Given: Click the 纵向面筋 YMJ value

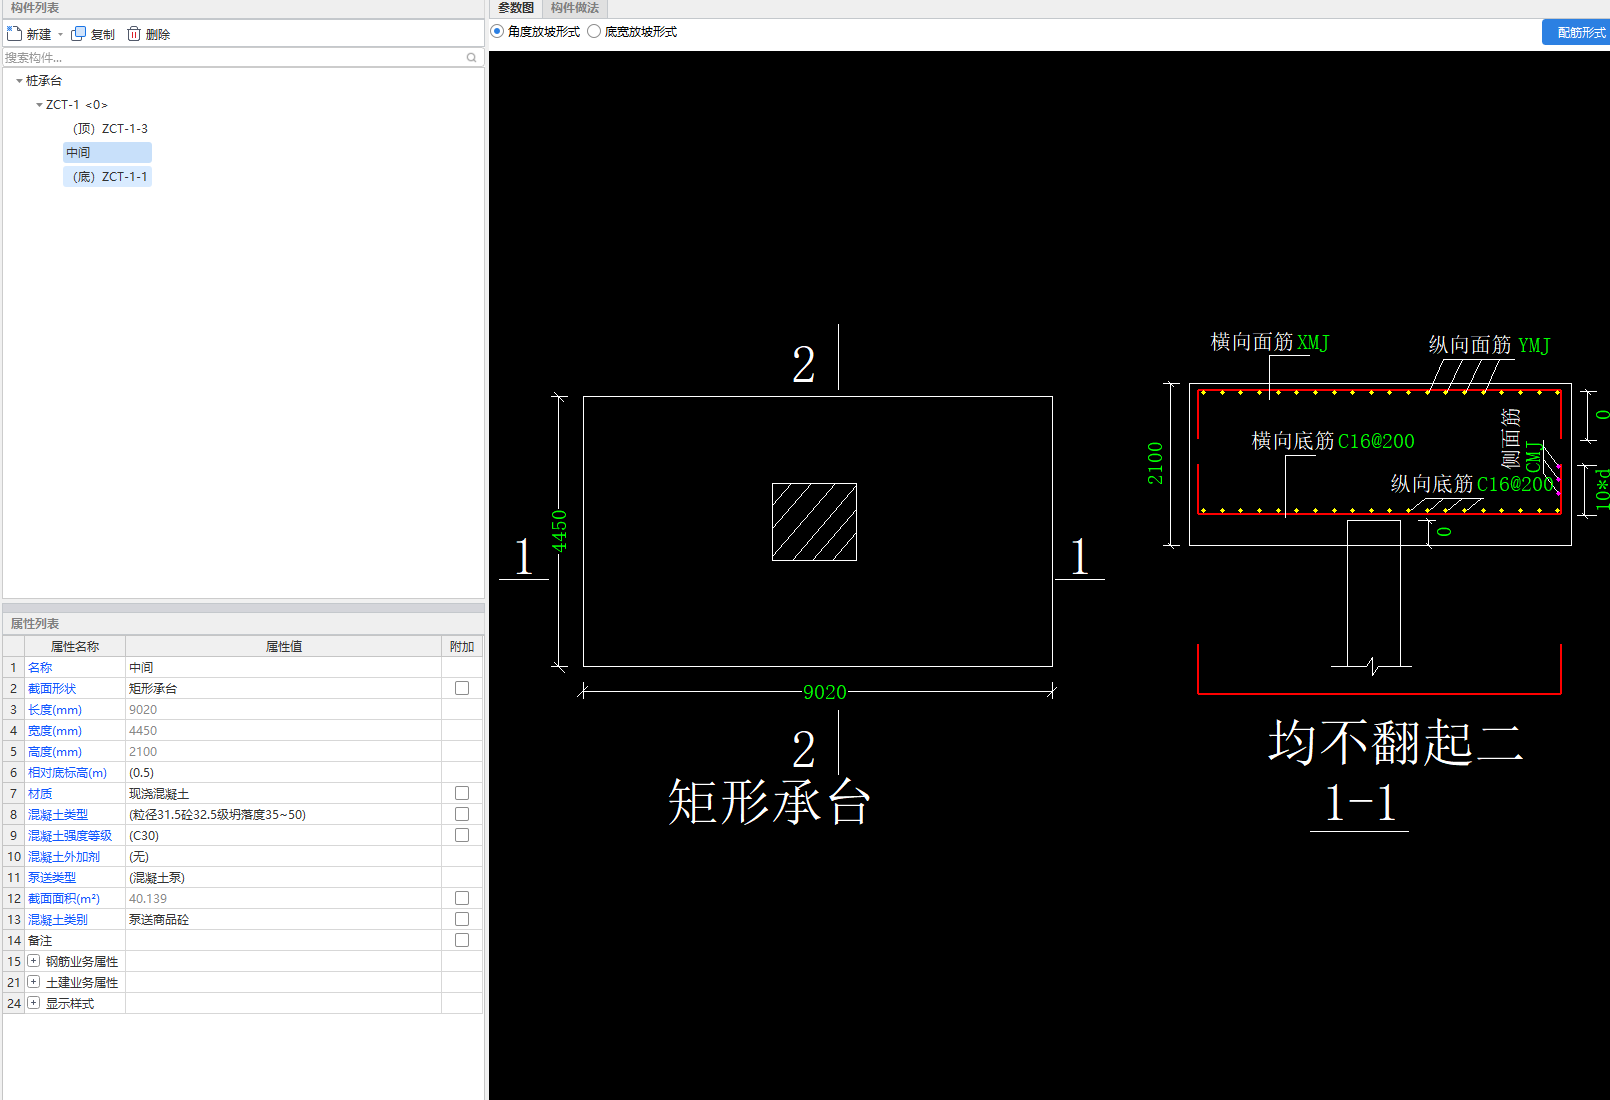Looking at the screenshot, I should click(1534, 346).
